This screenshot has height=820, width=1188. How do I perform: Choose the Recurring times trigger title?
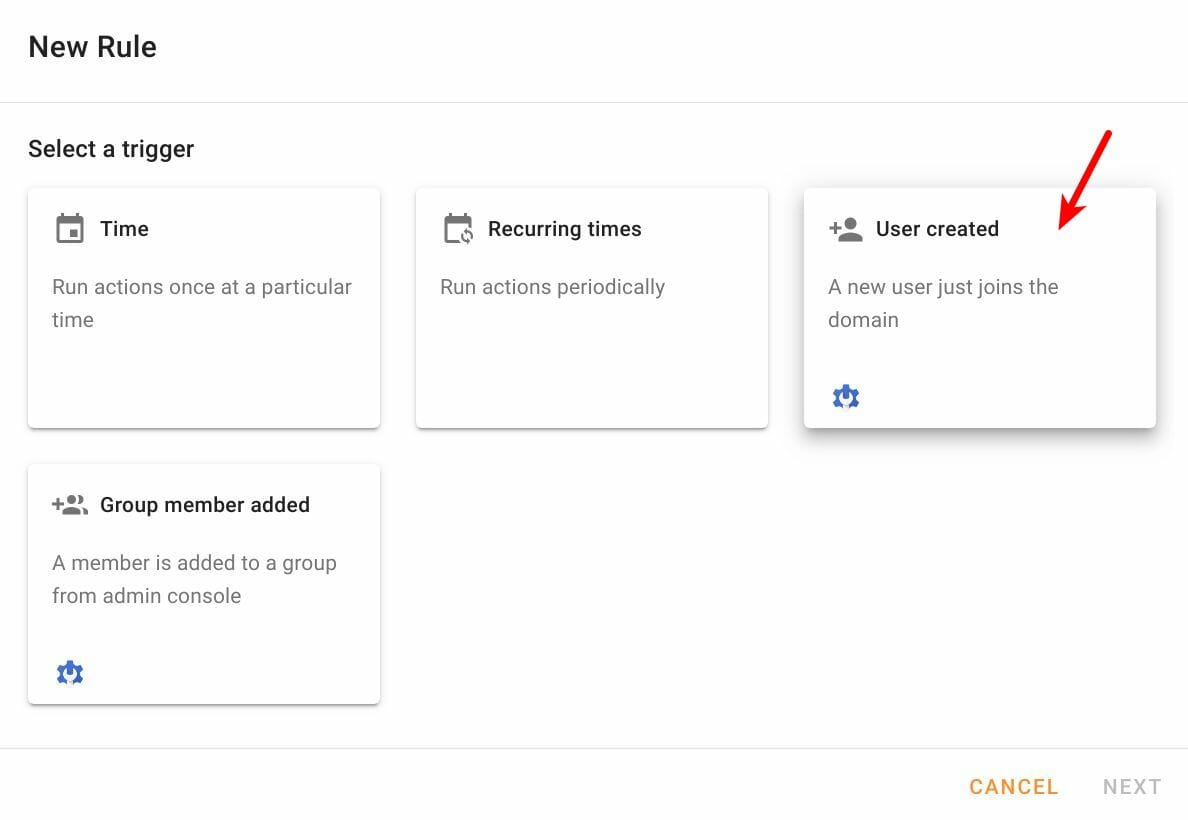pyautogui.click(x=564, y=229)
